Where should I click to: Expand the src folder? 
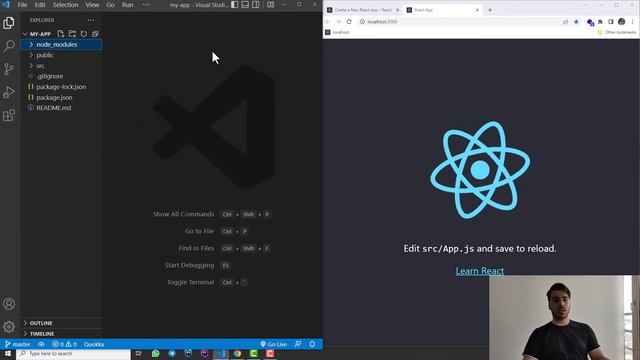pos(61,66)
